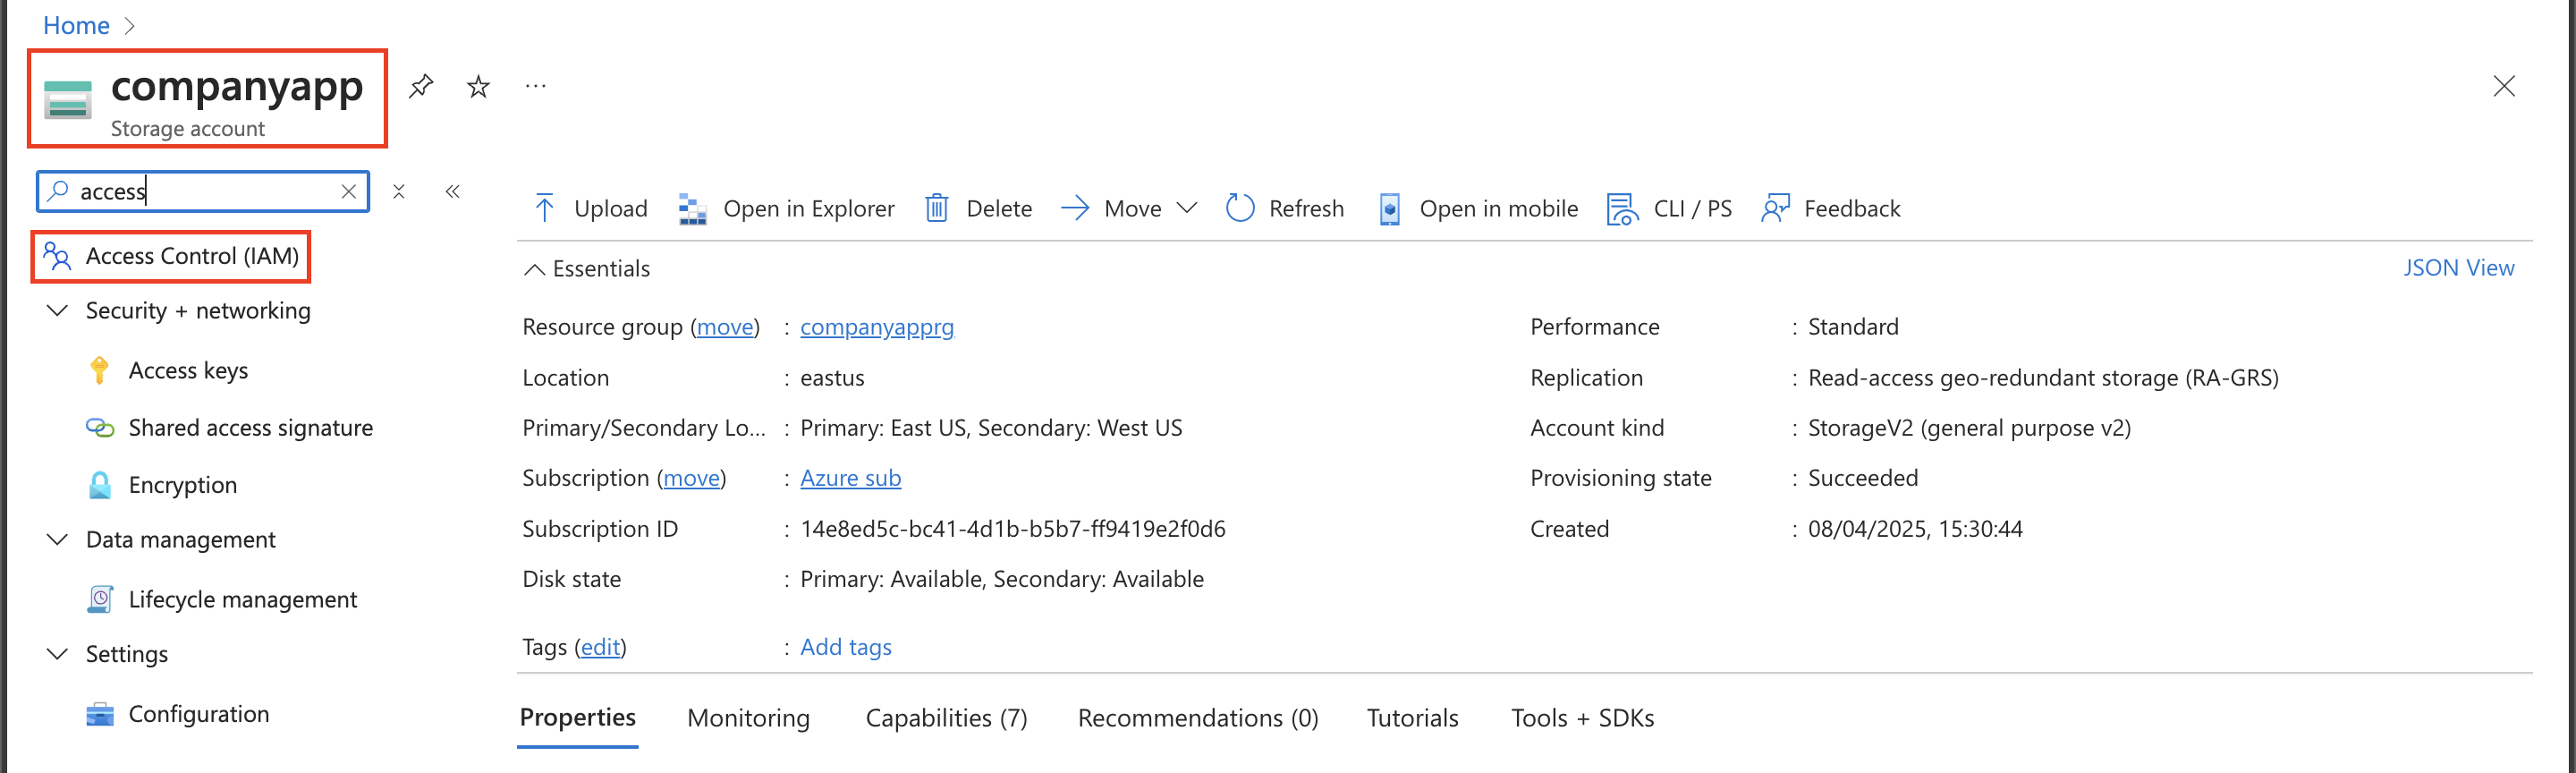Clear the access search text
Viewport: 2576px width, 773px height.
[x=348, y=192]
